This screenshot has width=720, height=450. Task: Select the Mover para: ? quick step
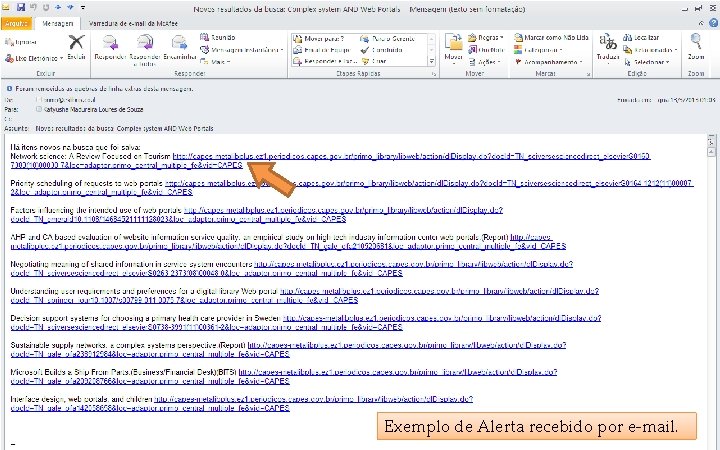pyautogui.click(x=319, y=39)
